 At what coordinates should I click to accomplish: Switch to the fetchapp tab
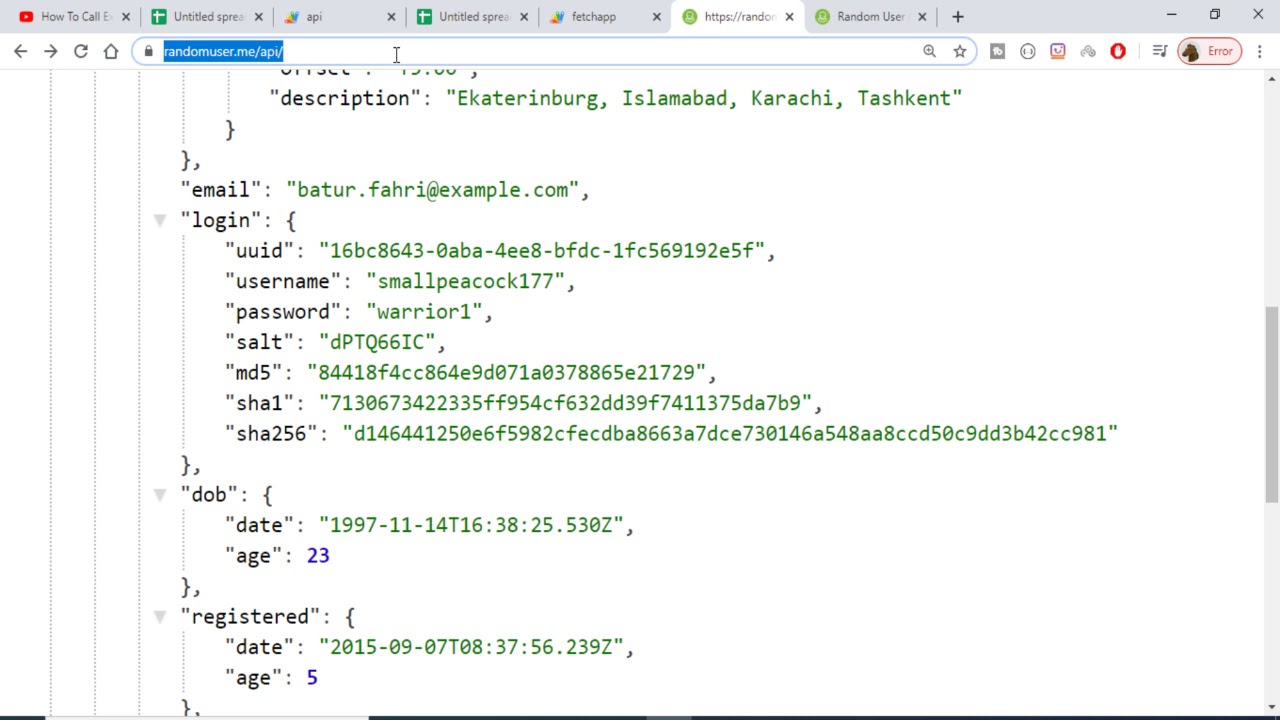pos(594,16)
